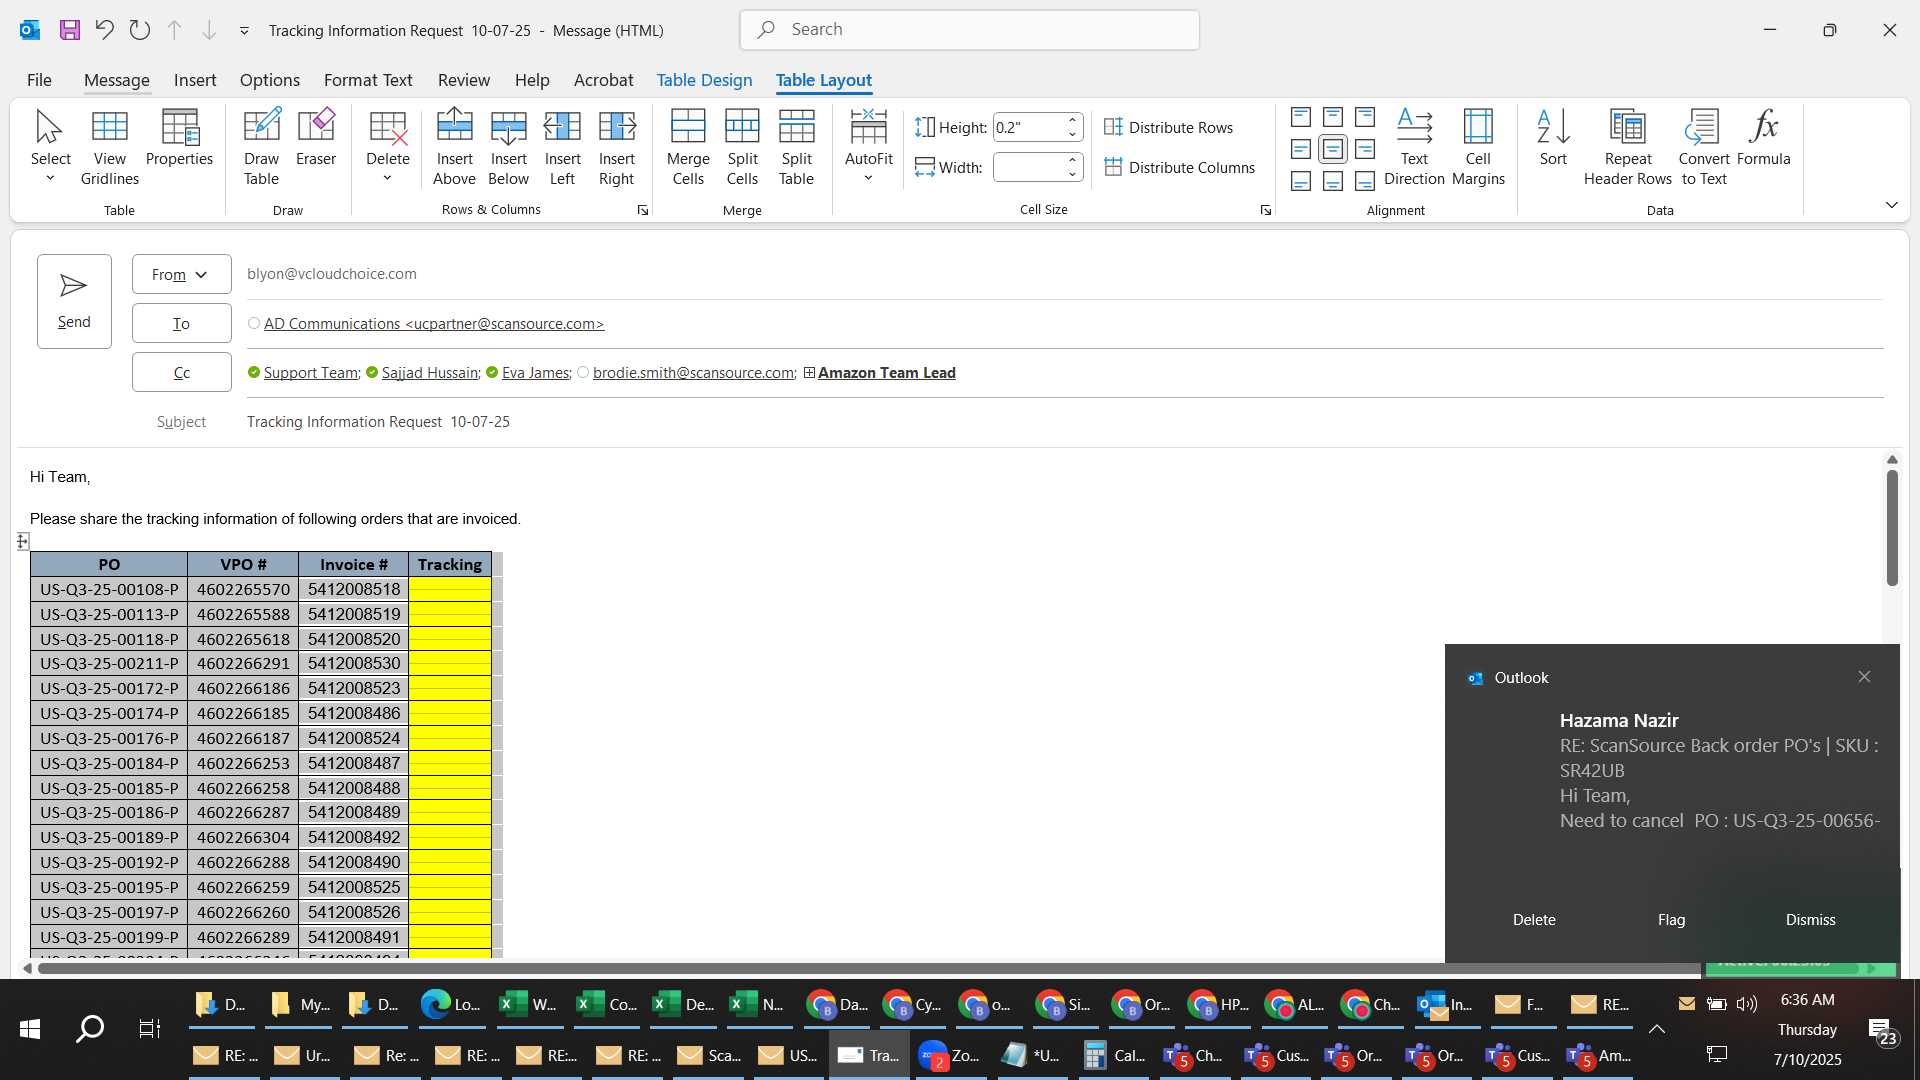Switch to the Table Design tab
The image size is (1920, 1080).
point(704,80)
